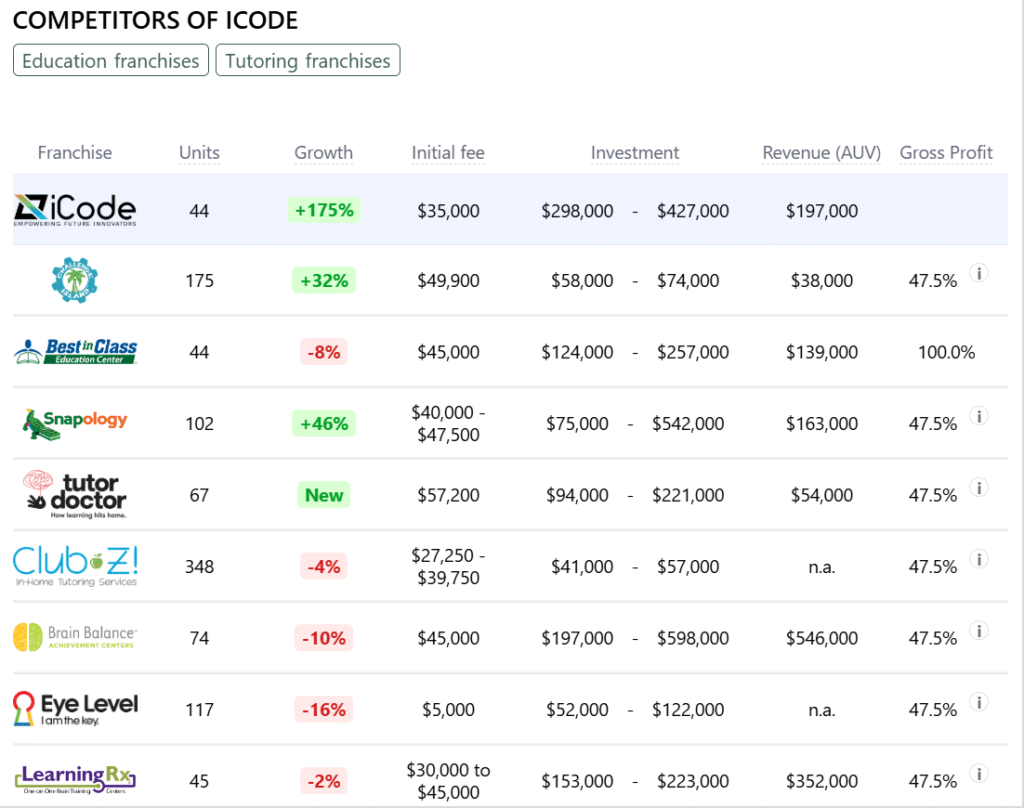
Task: Click the -16% growth badge
Action: pos(324,709)
